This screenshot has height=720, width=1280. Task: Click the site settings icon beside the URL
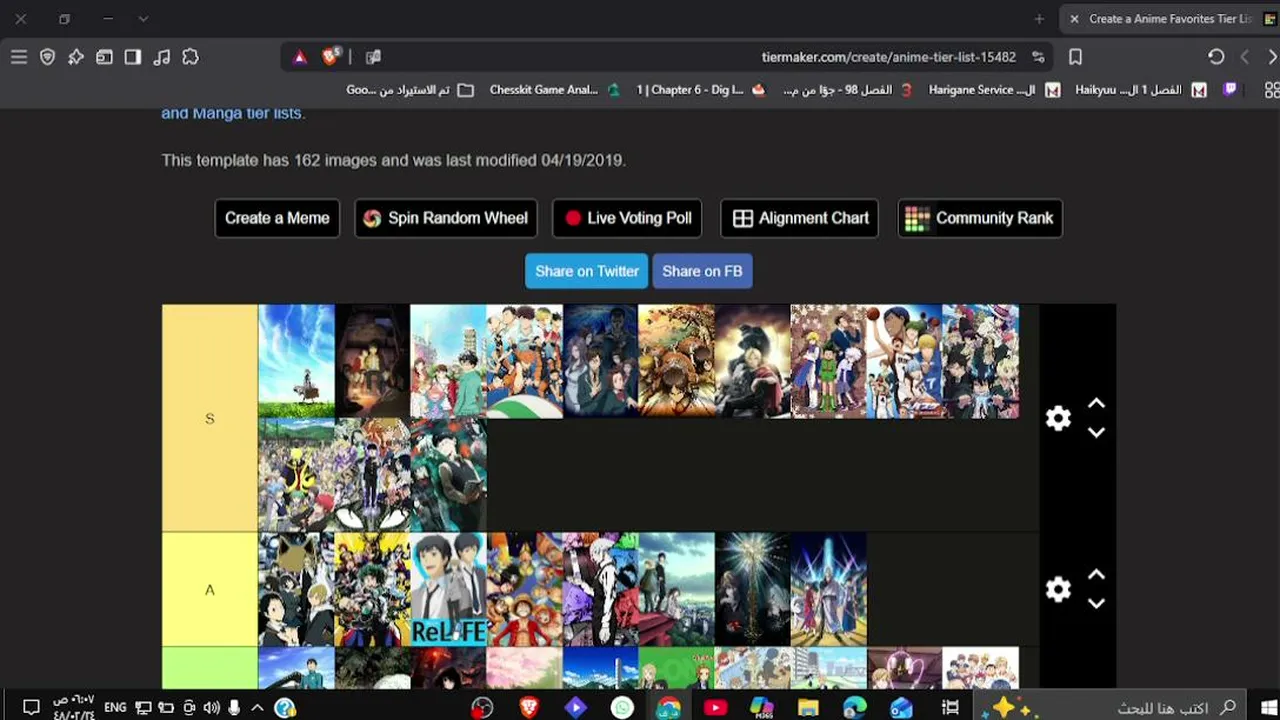tap(1038, 57)
